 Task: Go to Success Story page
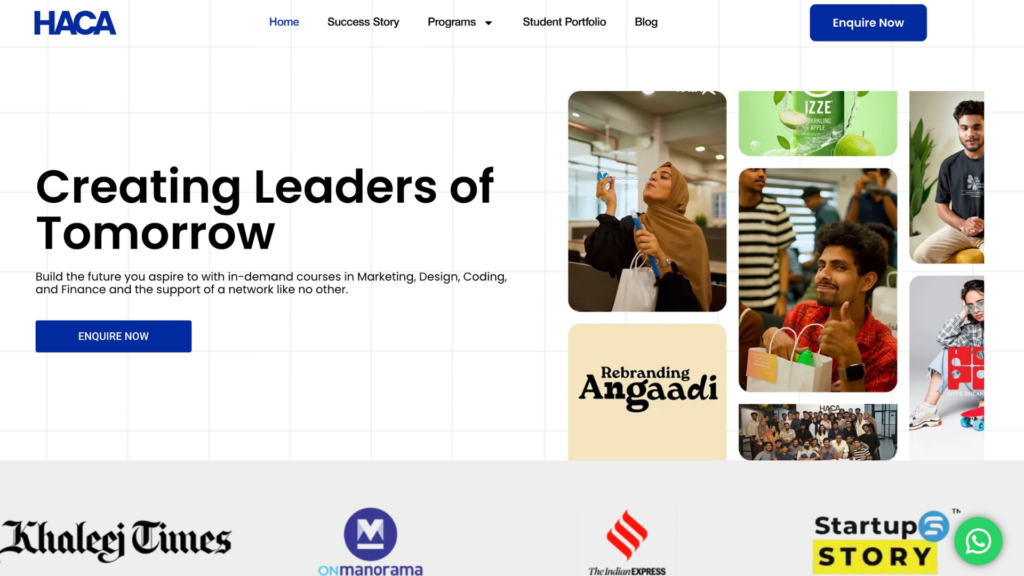[363, 22]
